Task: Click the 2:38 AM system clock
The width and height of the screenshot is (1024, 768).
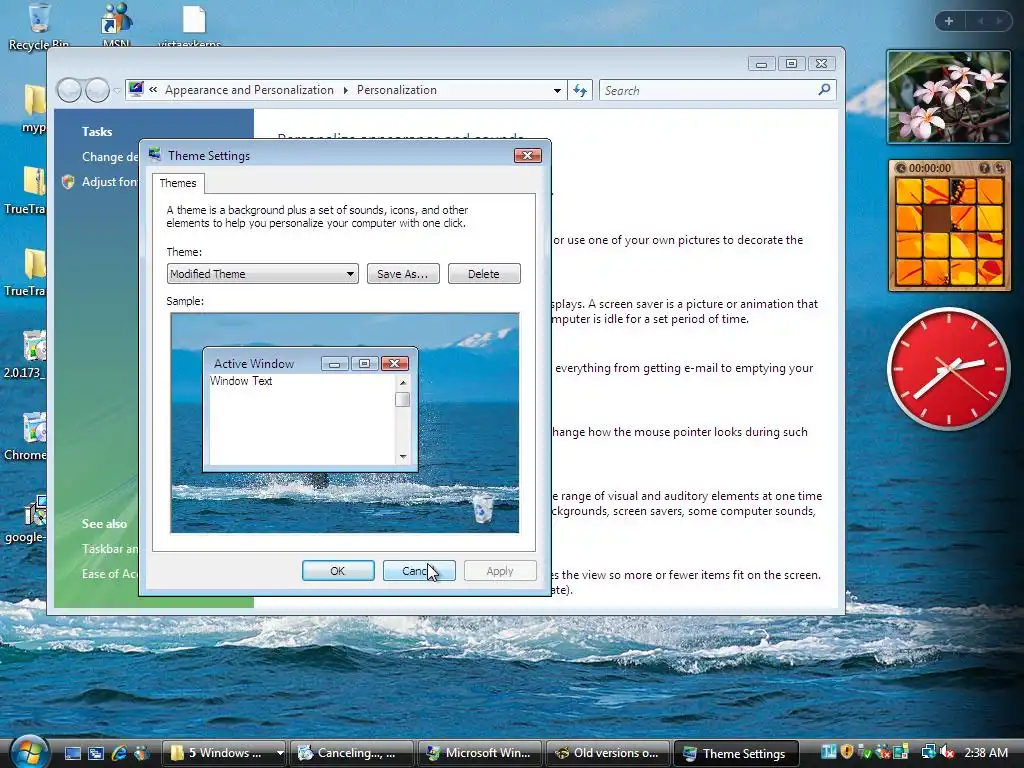Action: point(986,752)
